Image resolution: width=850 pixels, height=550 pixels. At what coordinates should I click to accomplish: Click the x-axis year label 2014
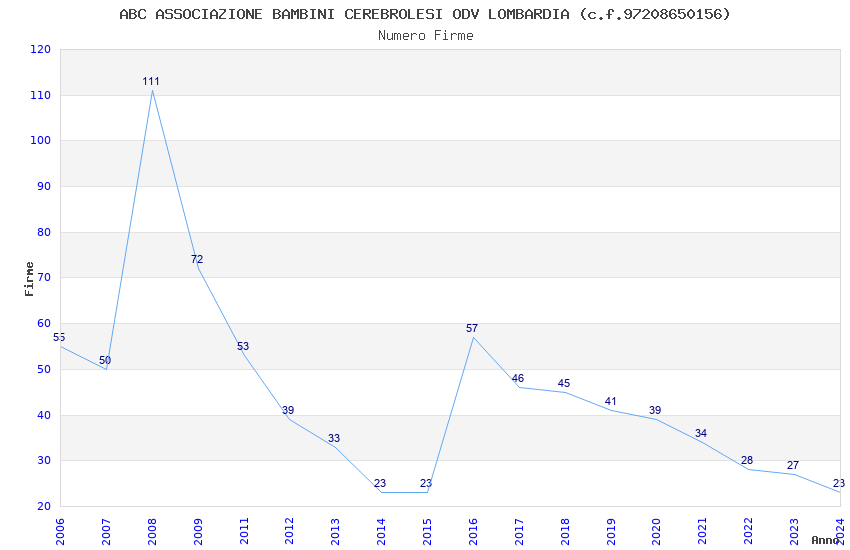click(x=381, y=532)
